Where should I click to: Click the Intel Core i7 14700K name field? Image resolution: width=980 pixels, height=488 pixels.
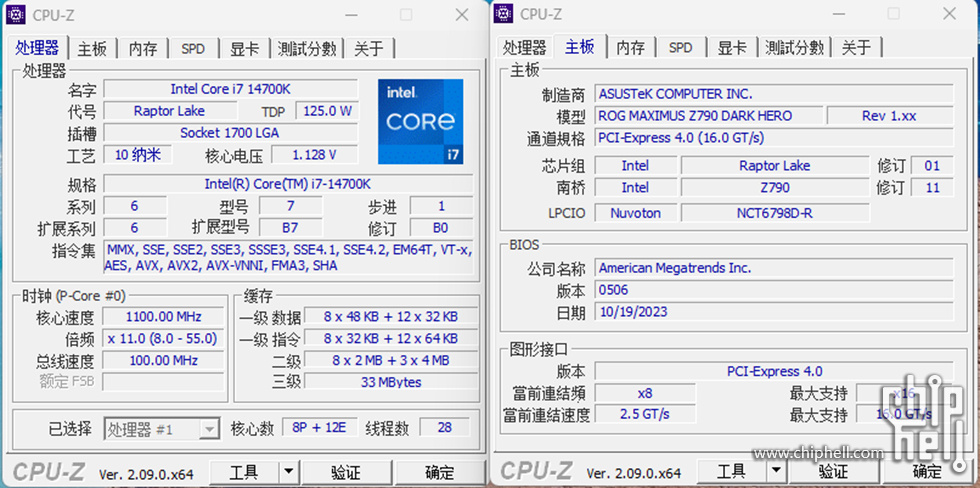231,89
